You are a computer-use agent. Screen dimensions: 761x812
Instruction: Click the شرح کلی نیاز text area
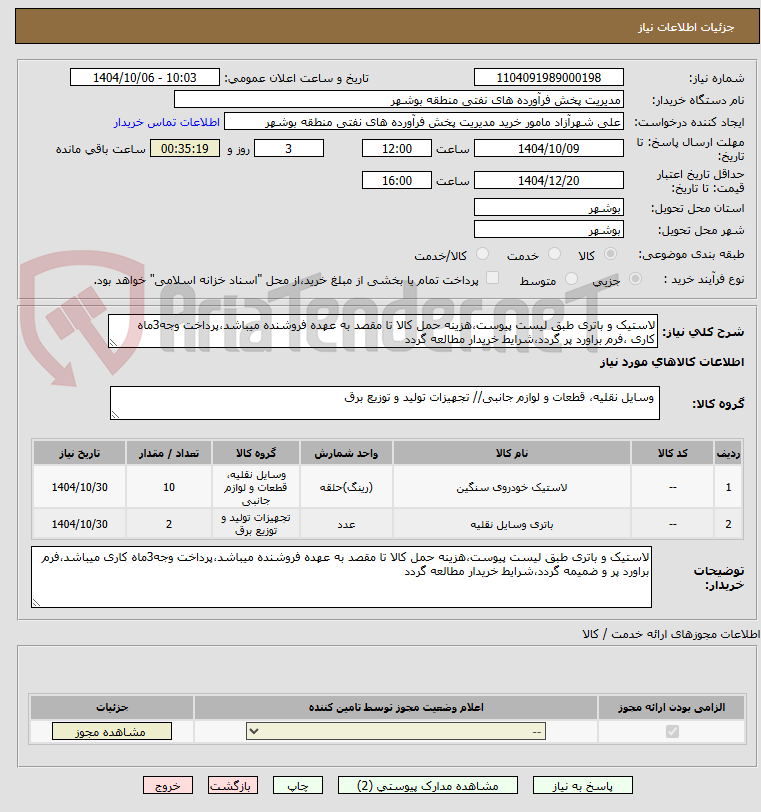(x=383, y=331)
